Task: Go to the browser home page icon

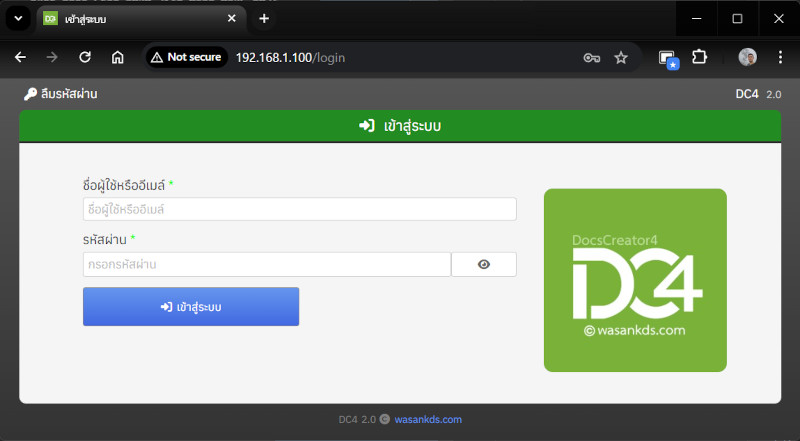Action: pos(117,57)
